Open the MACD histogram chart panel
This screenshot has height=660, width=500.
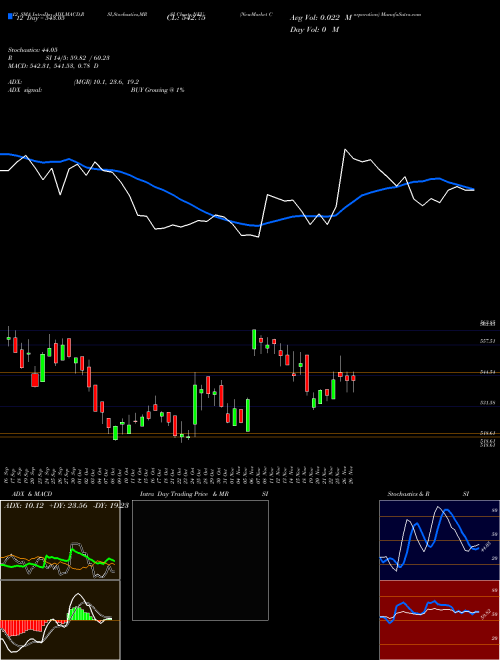point(60,620)
